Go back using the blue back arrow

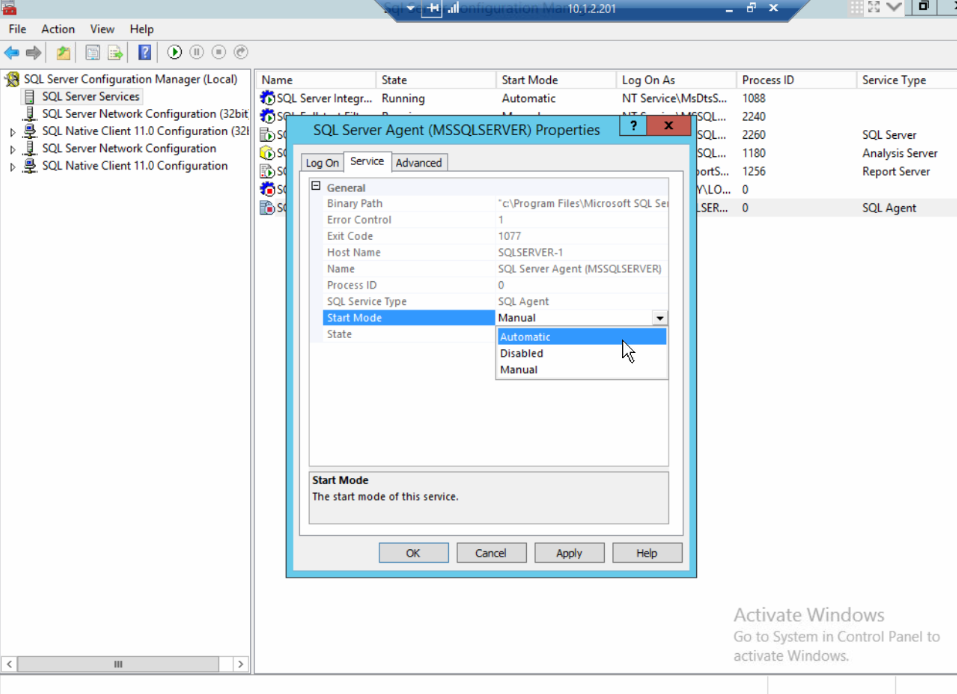click(x=12, y=52)
